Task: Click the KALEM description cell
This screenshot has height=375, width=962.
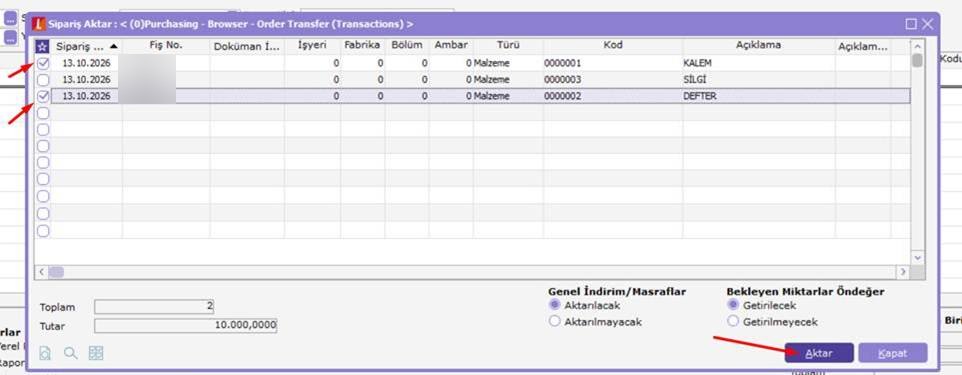Action: [x=759, y=63]
